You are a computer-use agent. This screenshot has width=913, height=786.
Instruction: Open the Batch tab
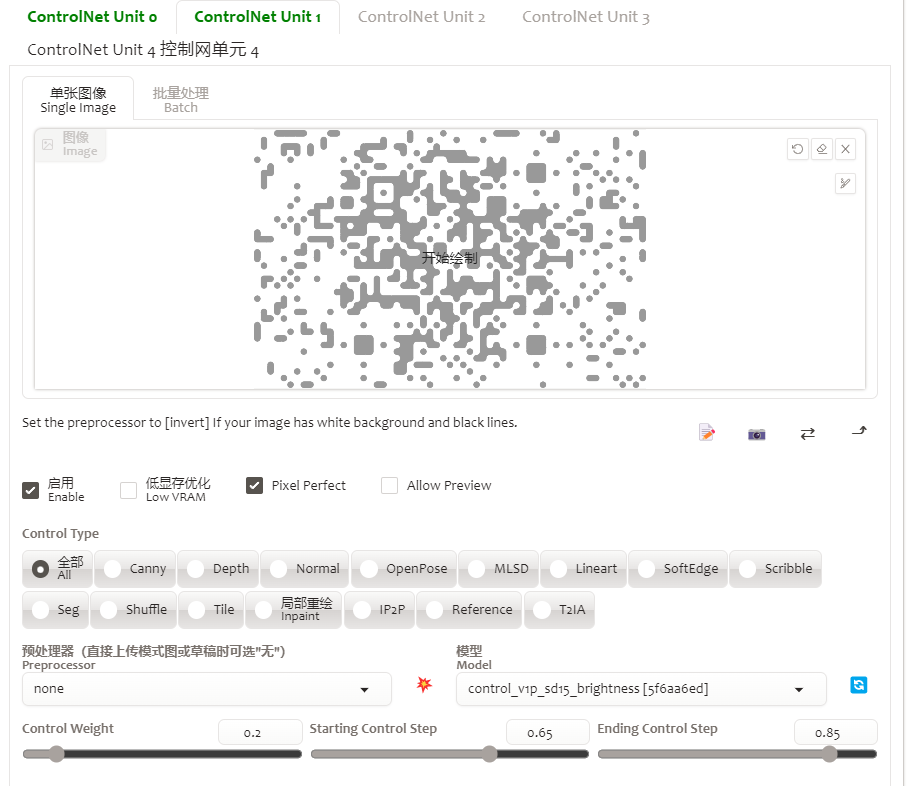pyautogui.click(x=181, y=100)
